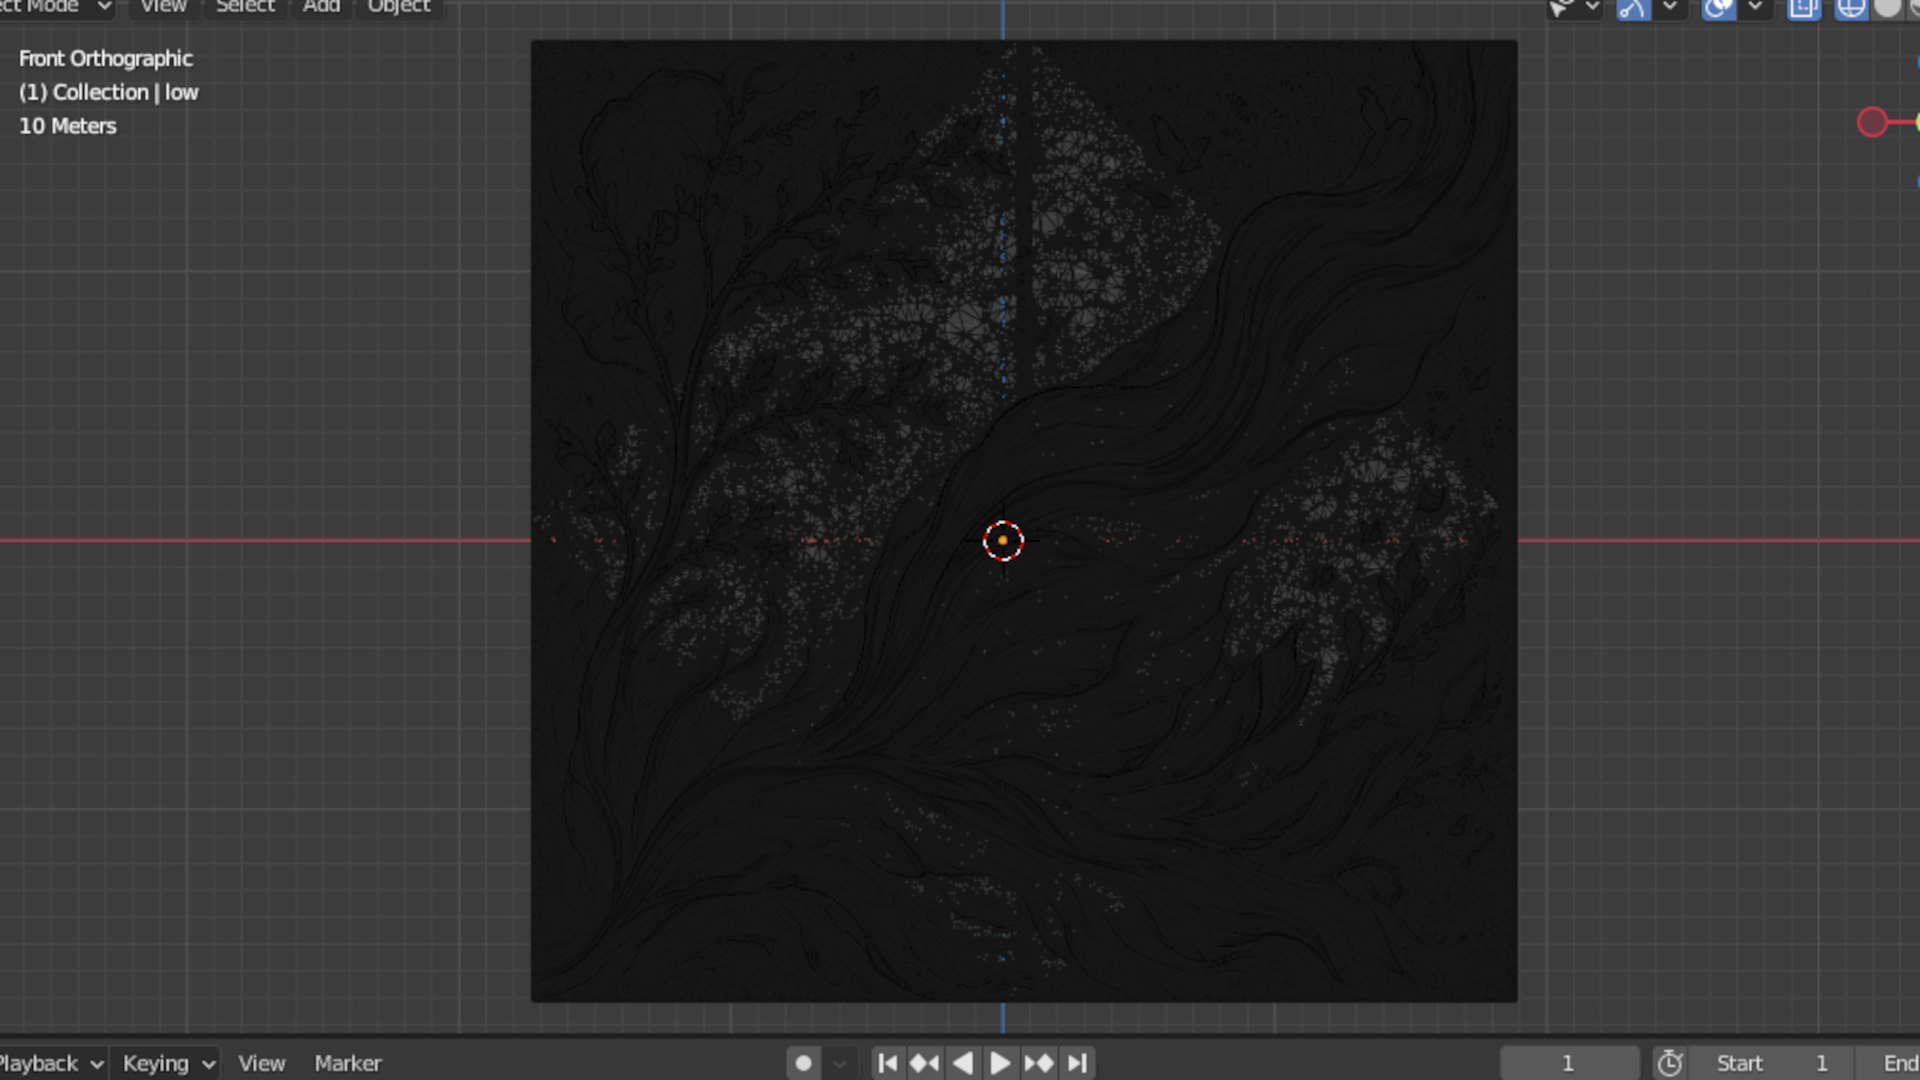This screenshot has height=1080, width=1920.
Task: Click the End frame field
Action: click(x=1888, y=1063)
